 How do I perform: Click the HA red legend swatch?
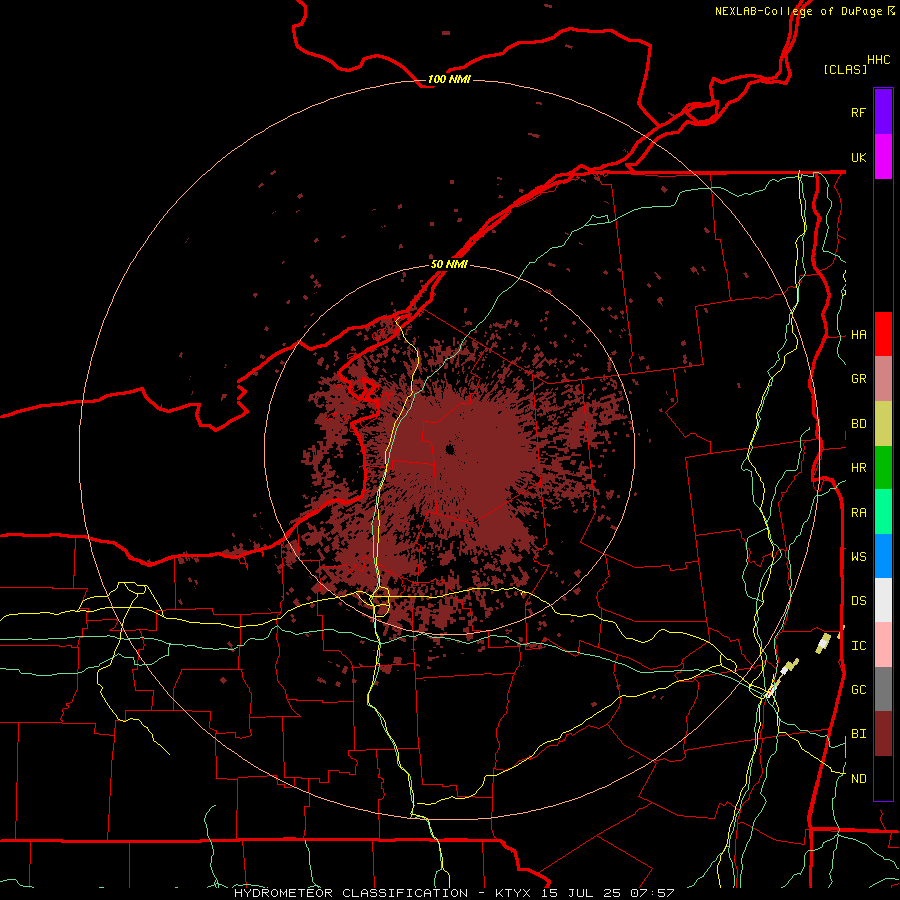point(883,334)
